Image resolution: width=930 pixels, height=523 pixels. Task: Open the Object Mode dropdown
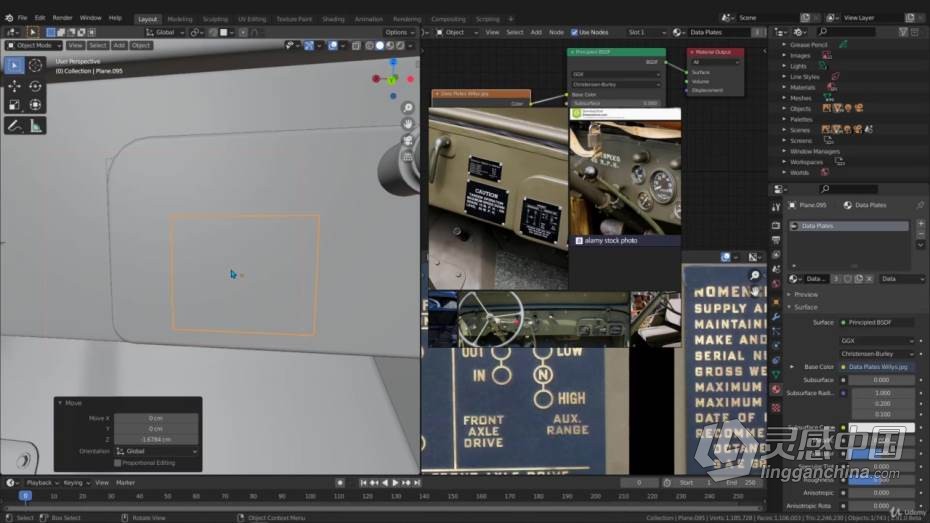tap(34, 45)
